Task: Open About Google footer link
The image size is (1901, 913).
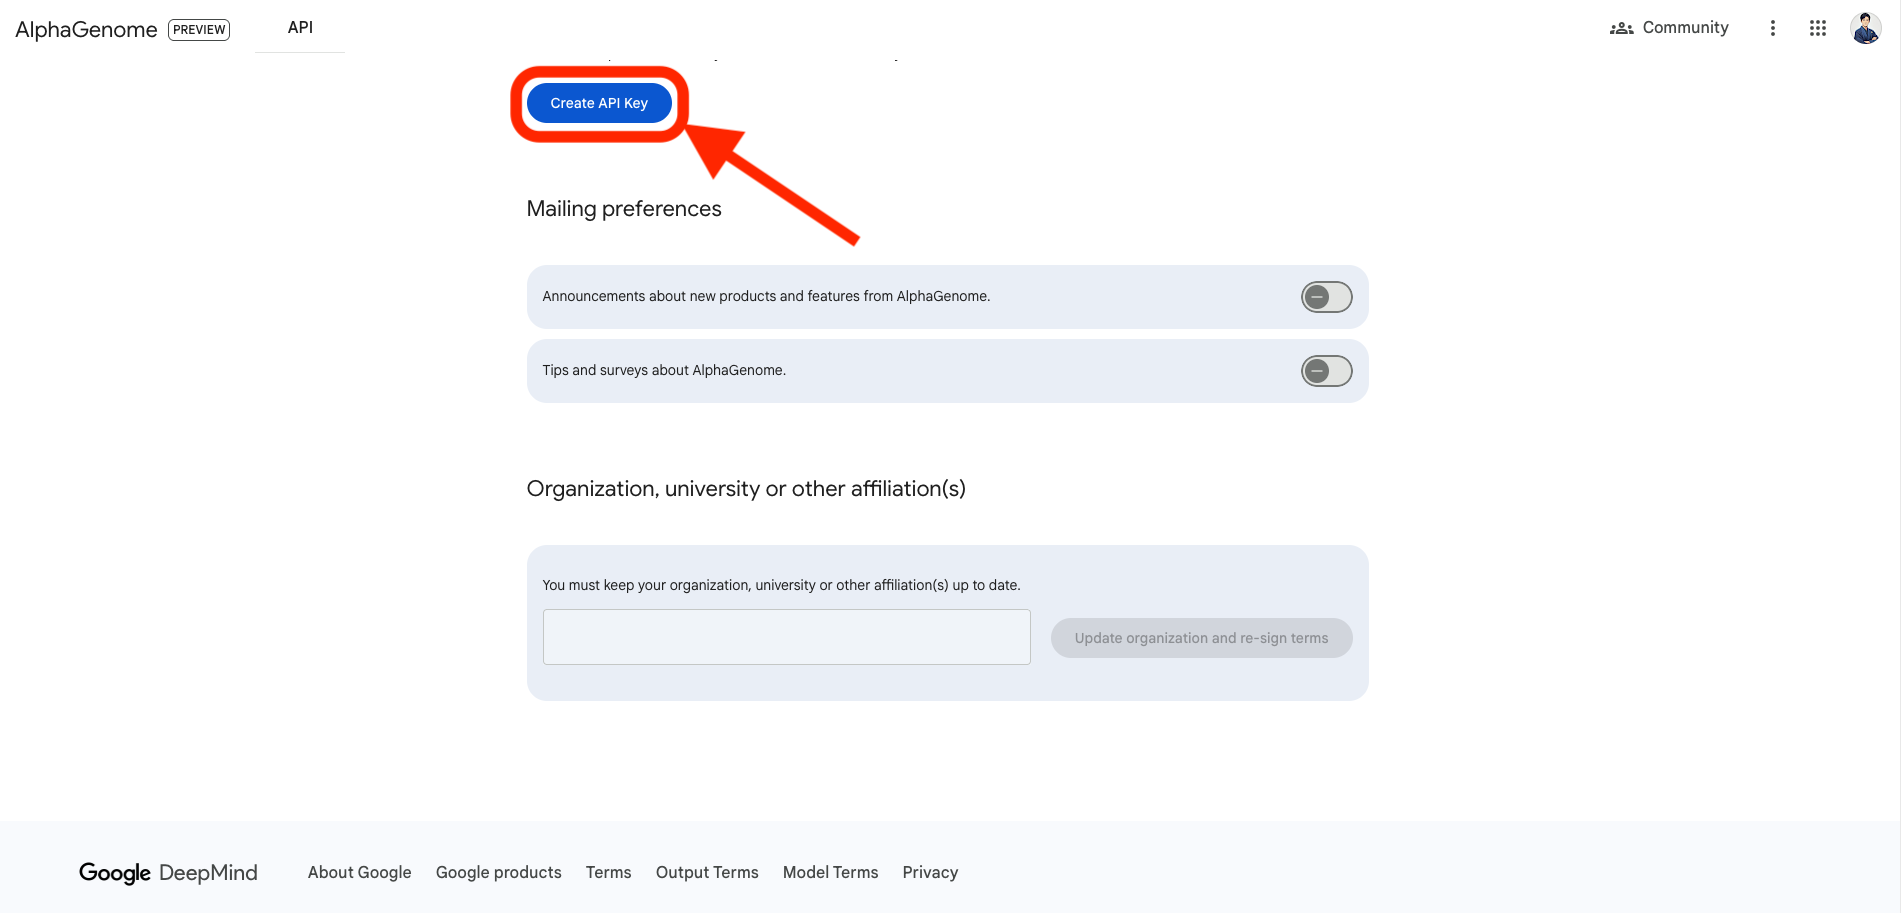Action: point(359,872)
